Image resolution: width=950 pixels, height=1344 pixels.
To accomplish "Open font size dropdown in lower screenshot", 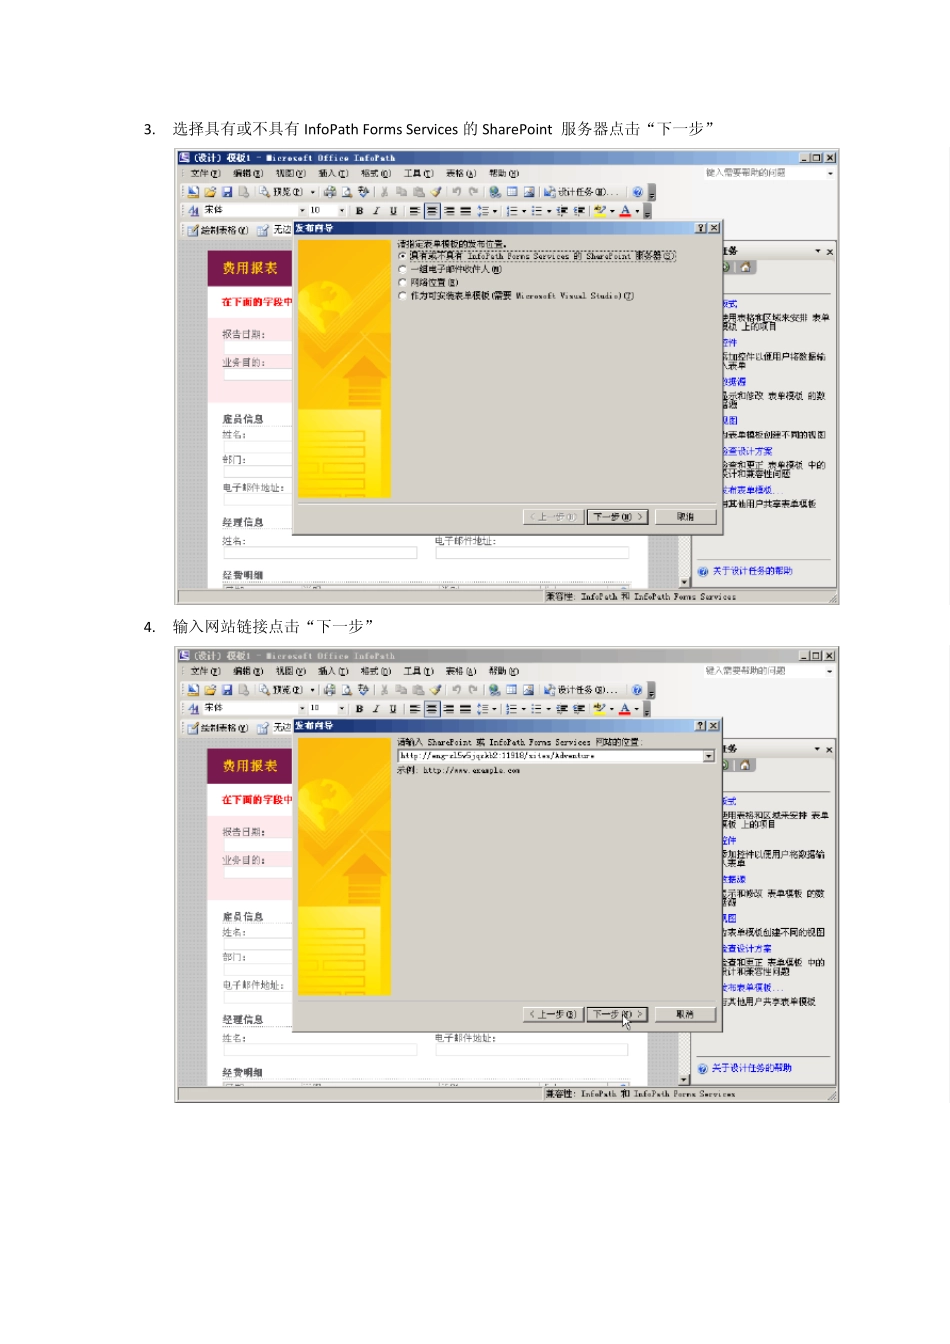I will point(343,709).
